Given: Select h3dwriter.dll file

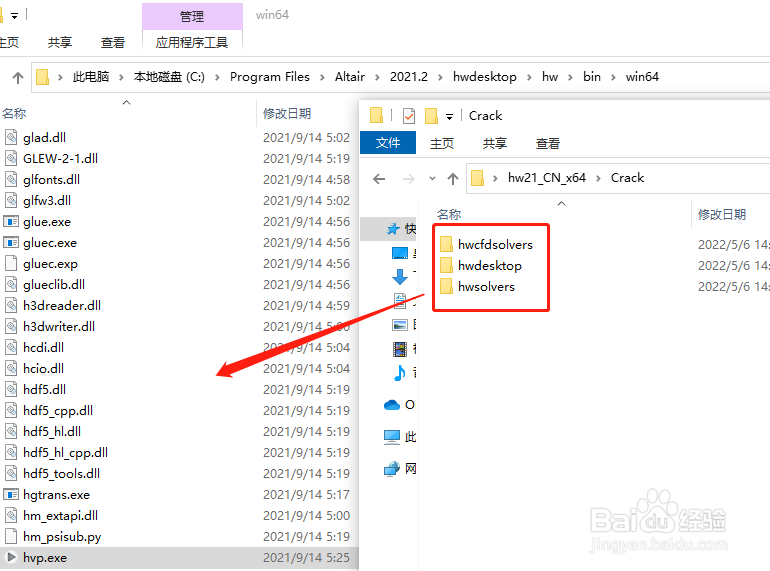Looking at the screenshot, I should (x=59, y=326).
